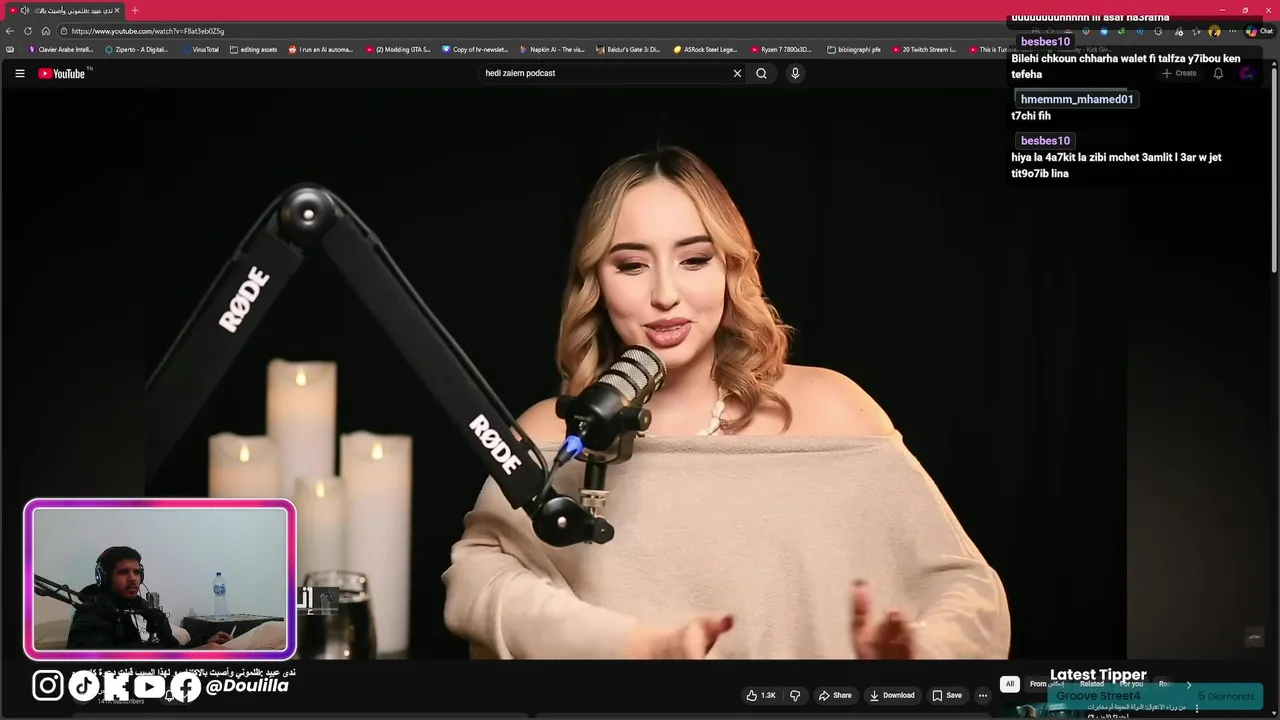The width and height of the screenshot is (1280, 720).
Task: Open the browser Chat sidebar button
Action: click(1259, 31)
